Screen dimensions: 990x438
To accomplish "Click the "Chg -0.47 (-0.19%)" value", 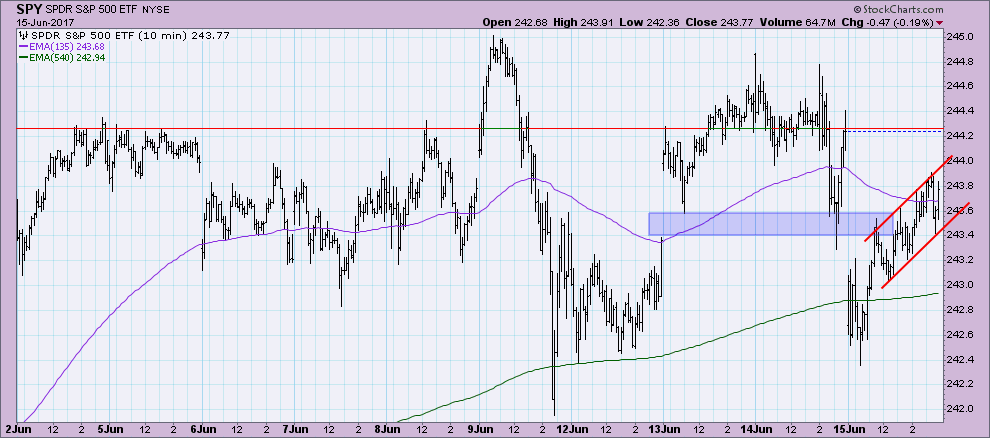I will click(x=888, y=23).
